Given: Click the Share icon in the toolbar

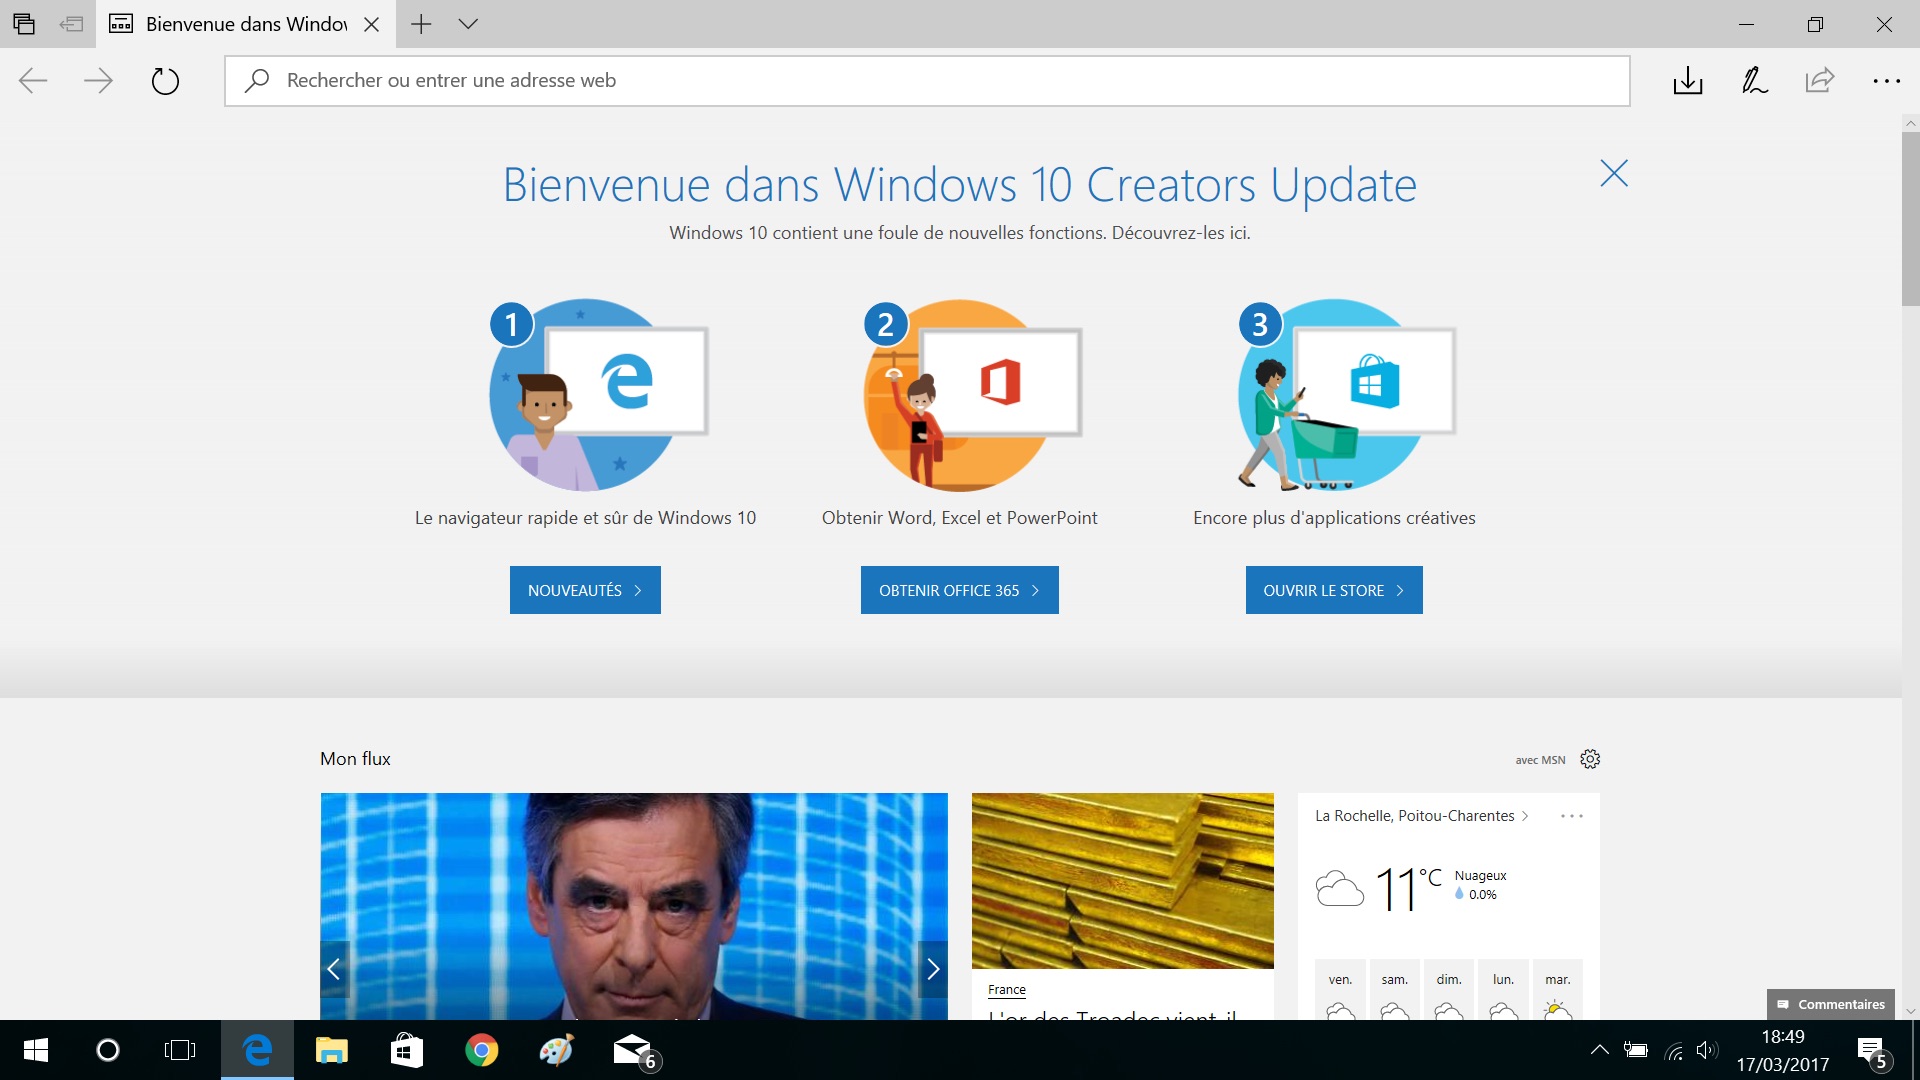Looking at the screenshot, I should (1820, 80).
